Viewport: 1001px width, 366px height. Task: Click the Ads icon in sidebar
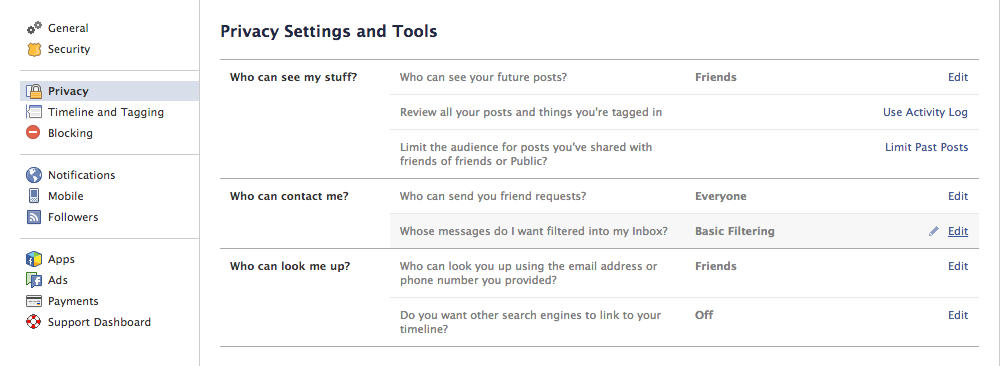tap(34, 280)
